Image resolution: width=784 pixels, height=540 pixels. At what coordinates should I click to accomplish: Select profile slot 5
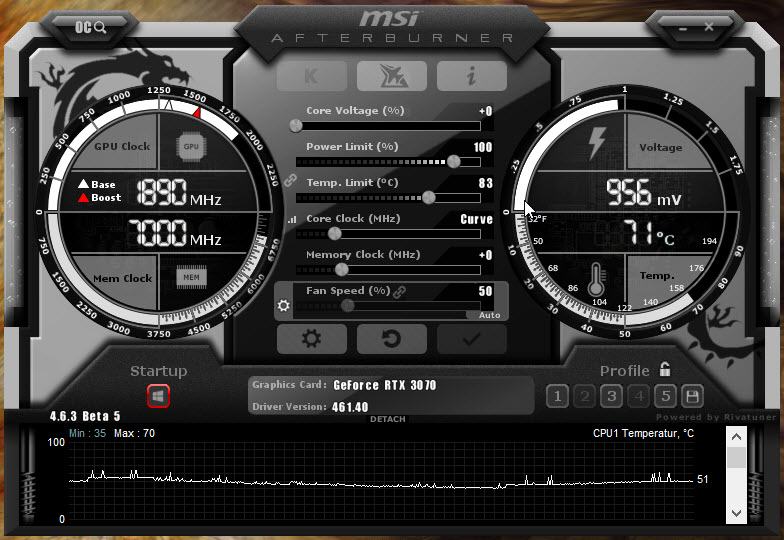(666, 396)
